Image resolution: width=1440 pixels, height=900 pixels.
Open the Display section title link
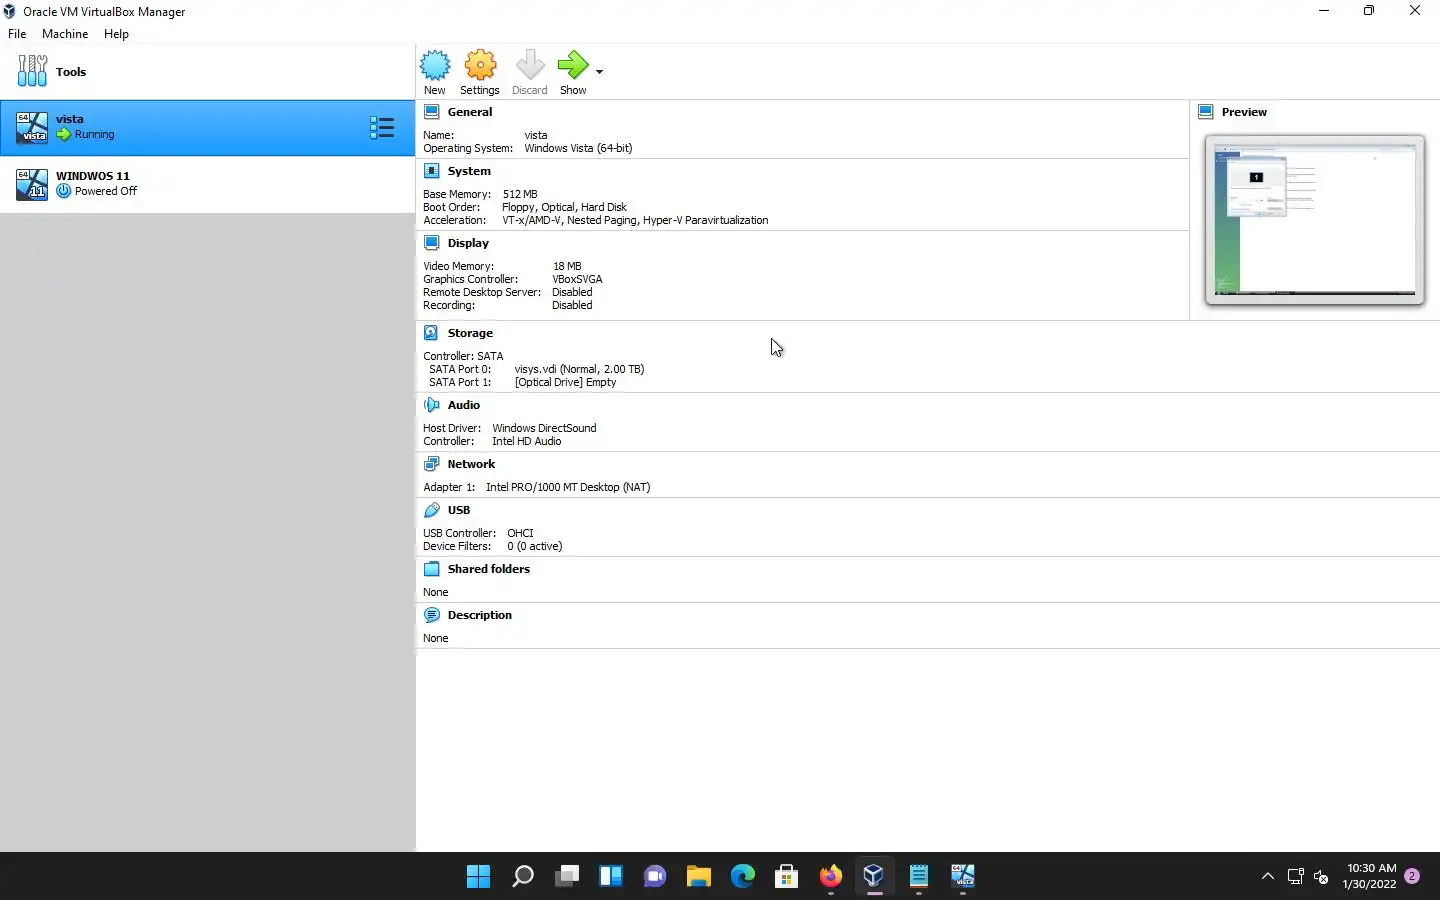click(x=468, y=243)
